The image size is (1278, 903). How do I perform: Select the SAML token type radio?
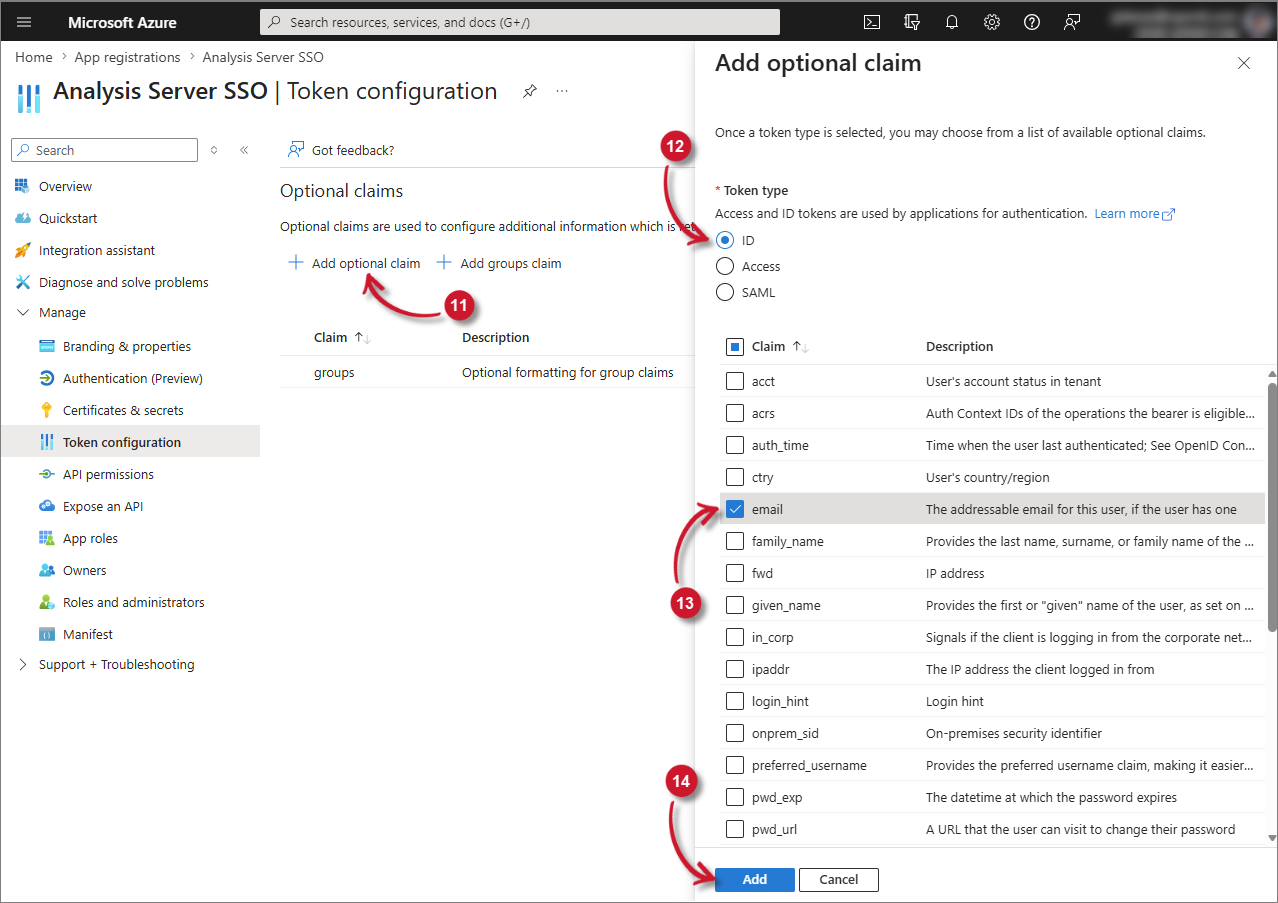pyautogui.click(x=725, y=292)
